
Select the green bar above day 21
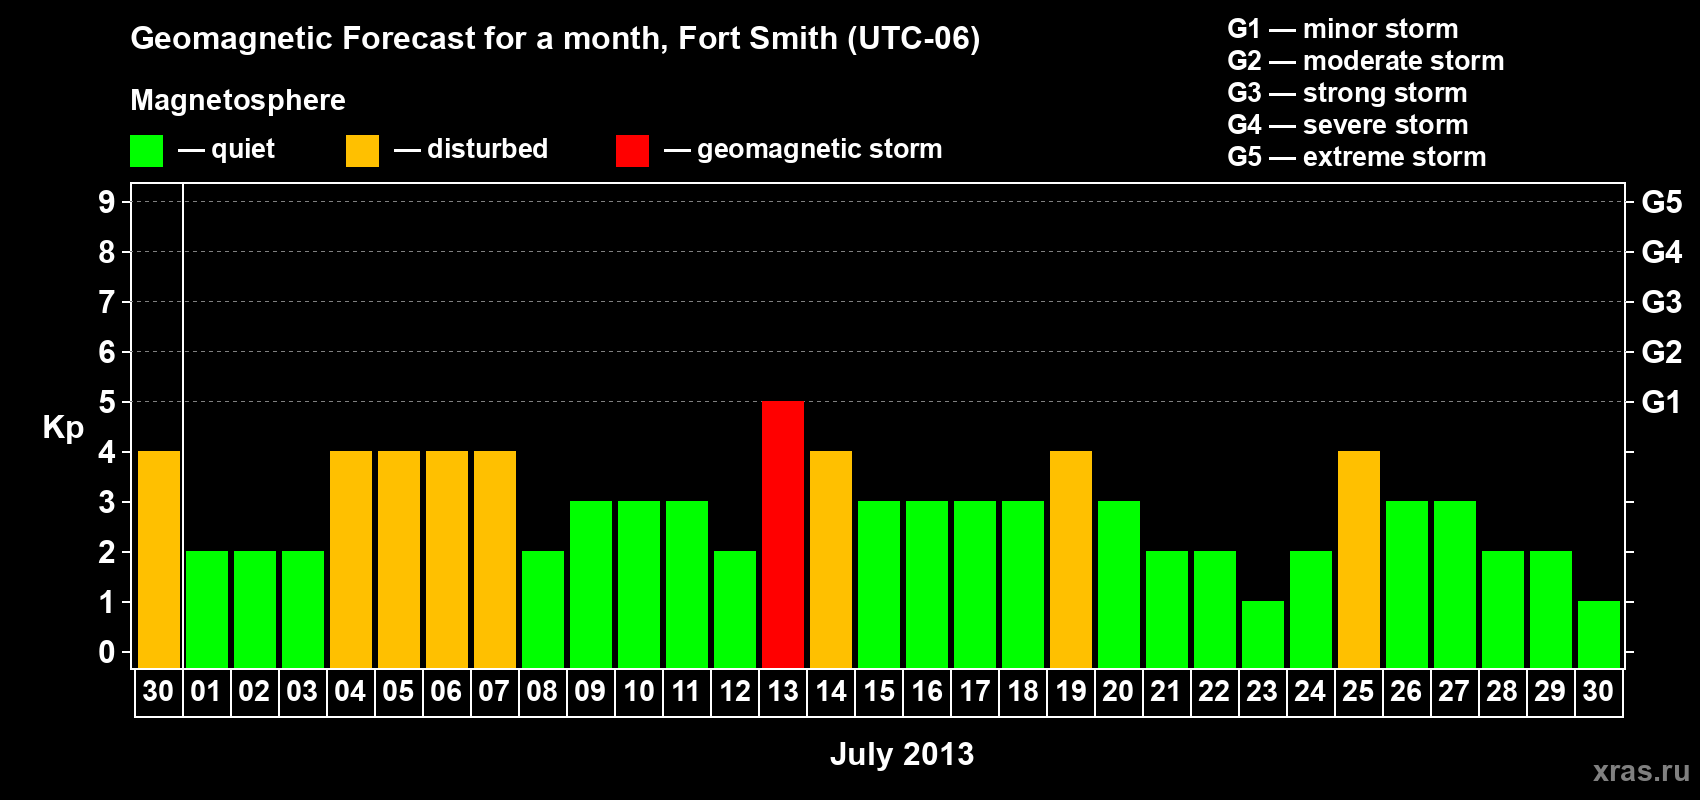1167,609
